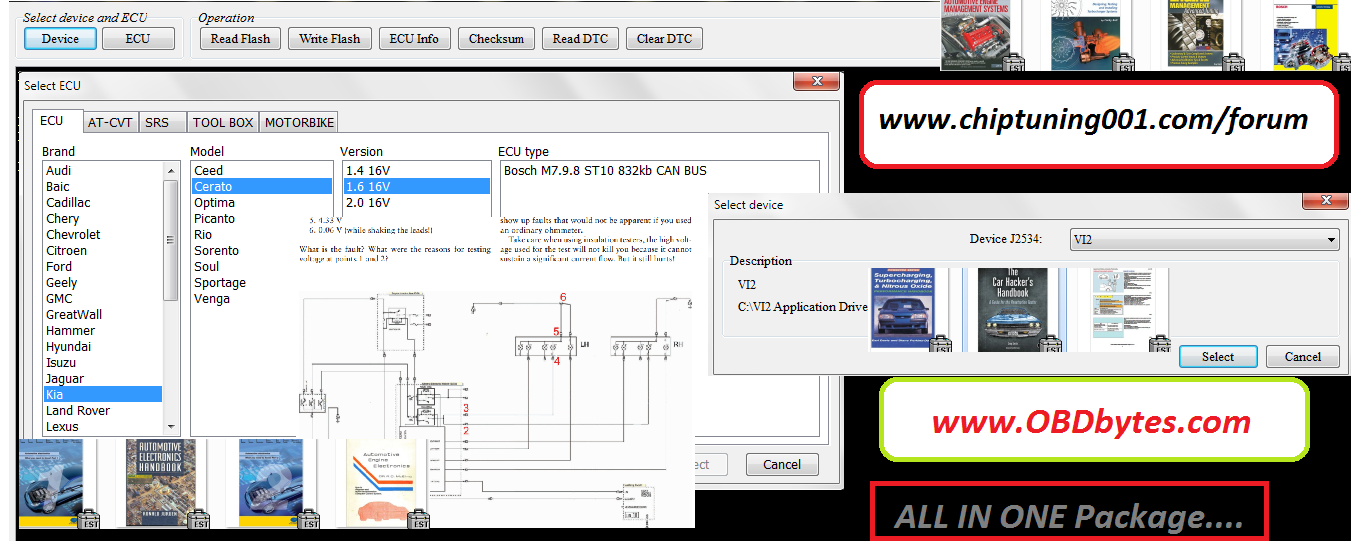Open the MOTORBIKE tab
Viewport: 1351px width, 541px height.
299,122
